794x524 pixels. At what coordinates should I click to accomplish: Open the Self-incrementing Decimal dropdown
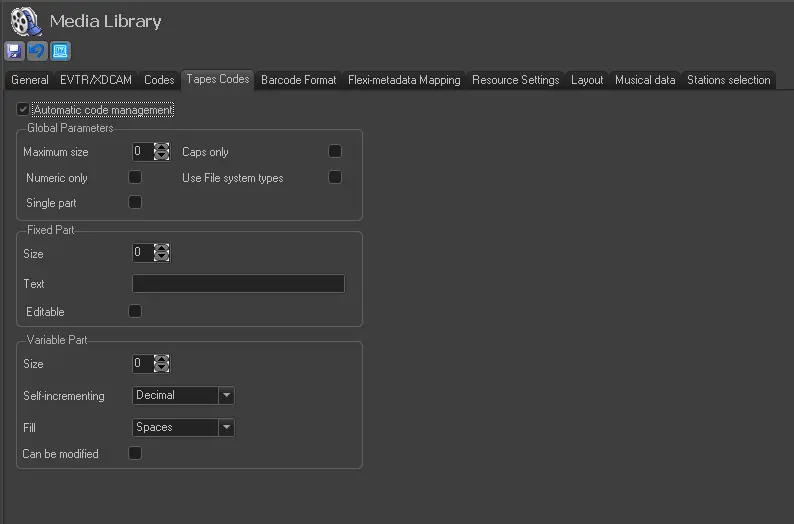point(227,396)
